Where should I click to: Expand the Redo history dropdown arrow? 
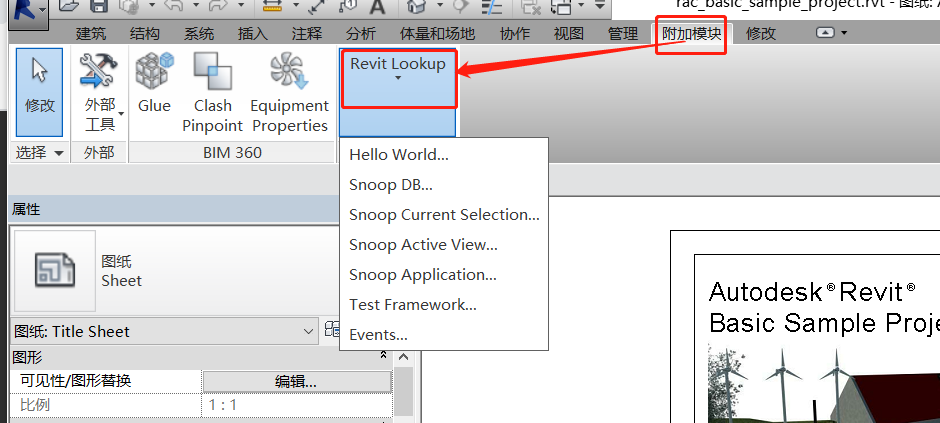point(240,5)
